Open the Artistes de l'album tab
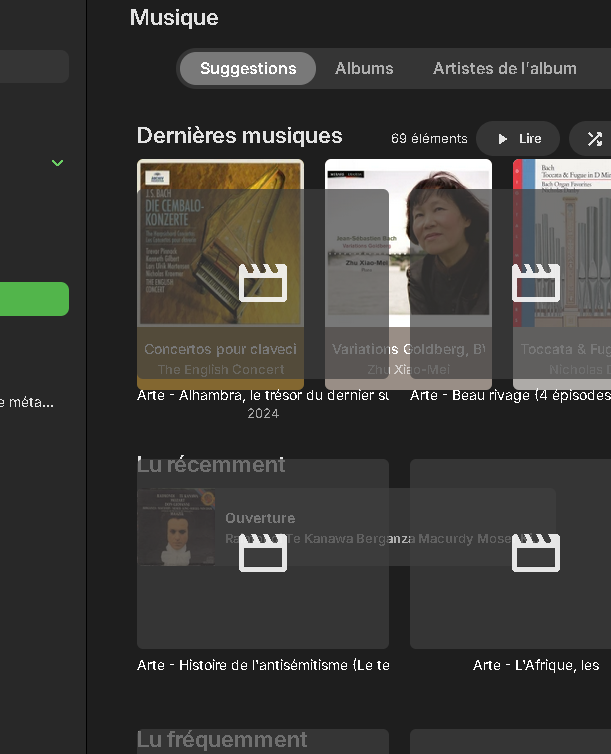Screen dimensions: 611x754 [x=504, y=68]
